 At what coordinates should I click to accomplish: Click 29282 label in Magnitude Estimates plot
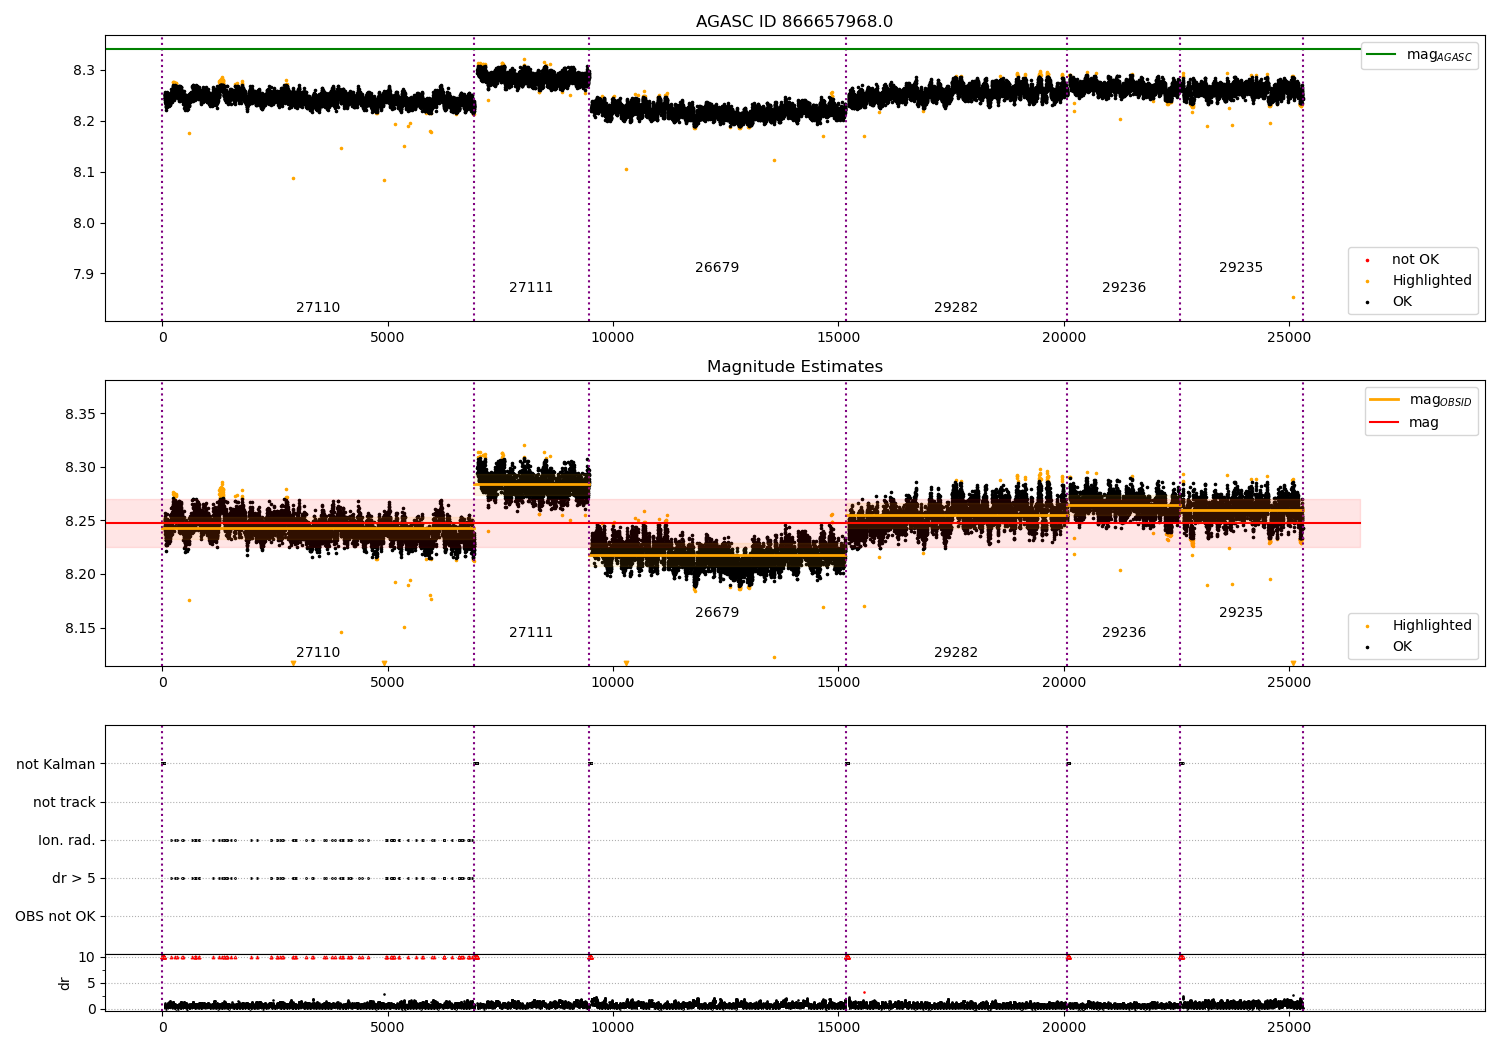pos(956,653)
